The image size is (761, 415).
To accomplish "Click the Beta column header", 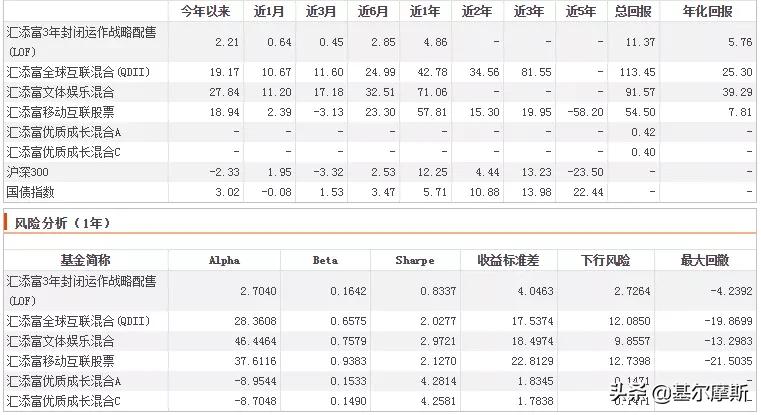I will 325,260.
